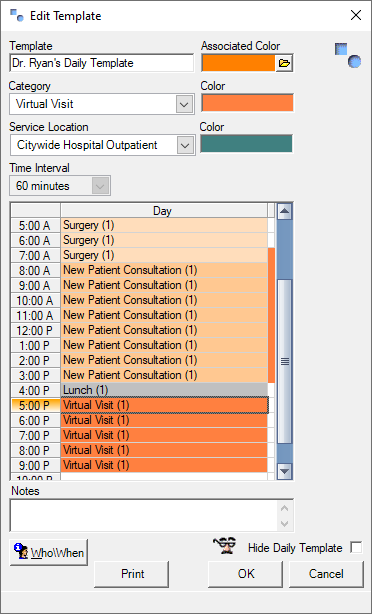This screenshot has width=372, height=614.
Task: Click the Notes box up scroll arrow
Action: point(285,508)
